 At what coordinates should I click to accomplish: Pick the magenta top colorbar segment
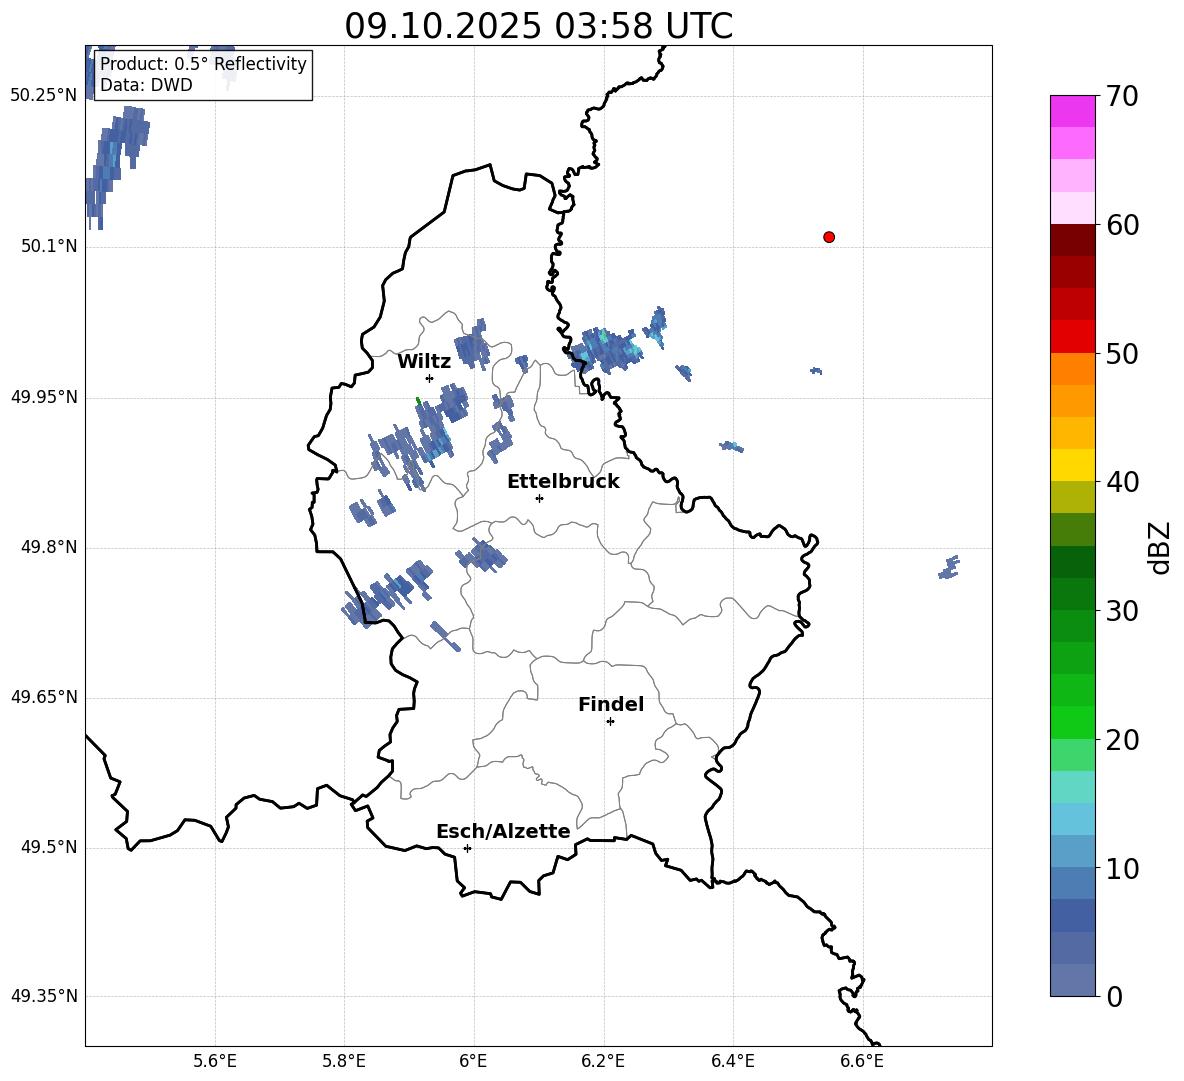pyautogui.click(x=1072, y=111)
